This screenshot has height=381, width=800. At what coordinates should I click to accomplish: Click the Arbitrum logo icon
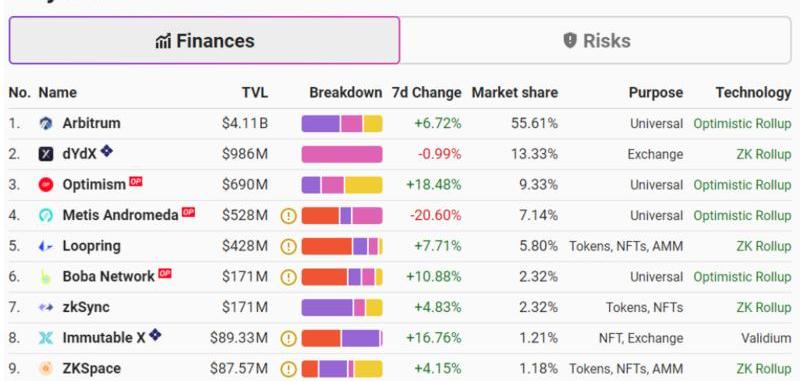tap(46, 123)
